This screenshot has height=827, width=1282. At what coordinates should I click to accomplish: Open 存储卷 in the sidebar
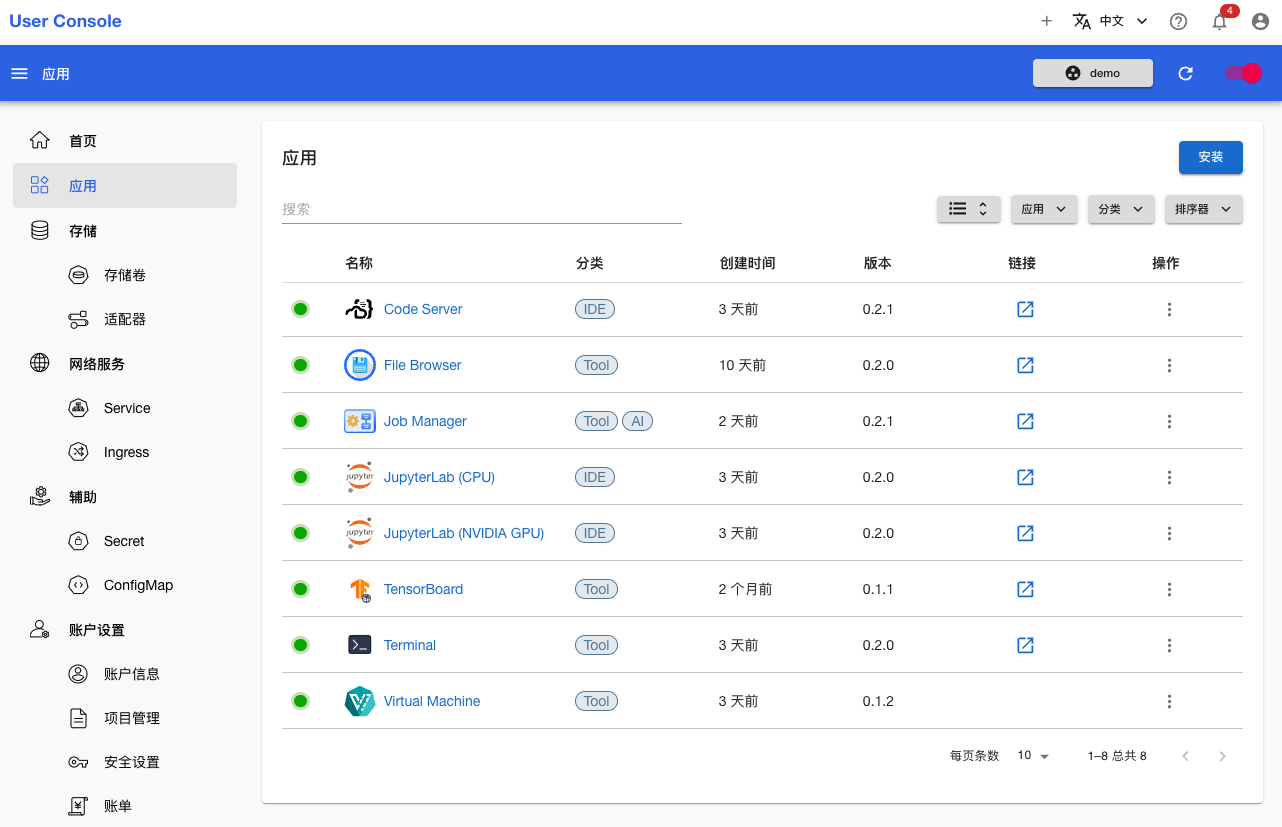125,275
